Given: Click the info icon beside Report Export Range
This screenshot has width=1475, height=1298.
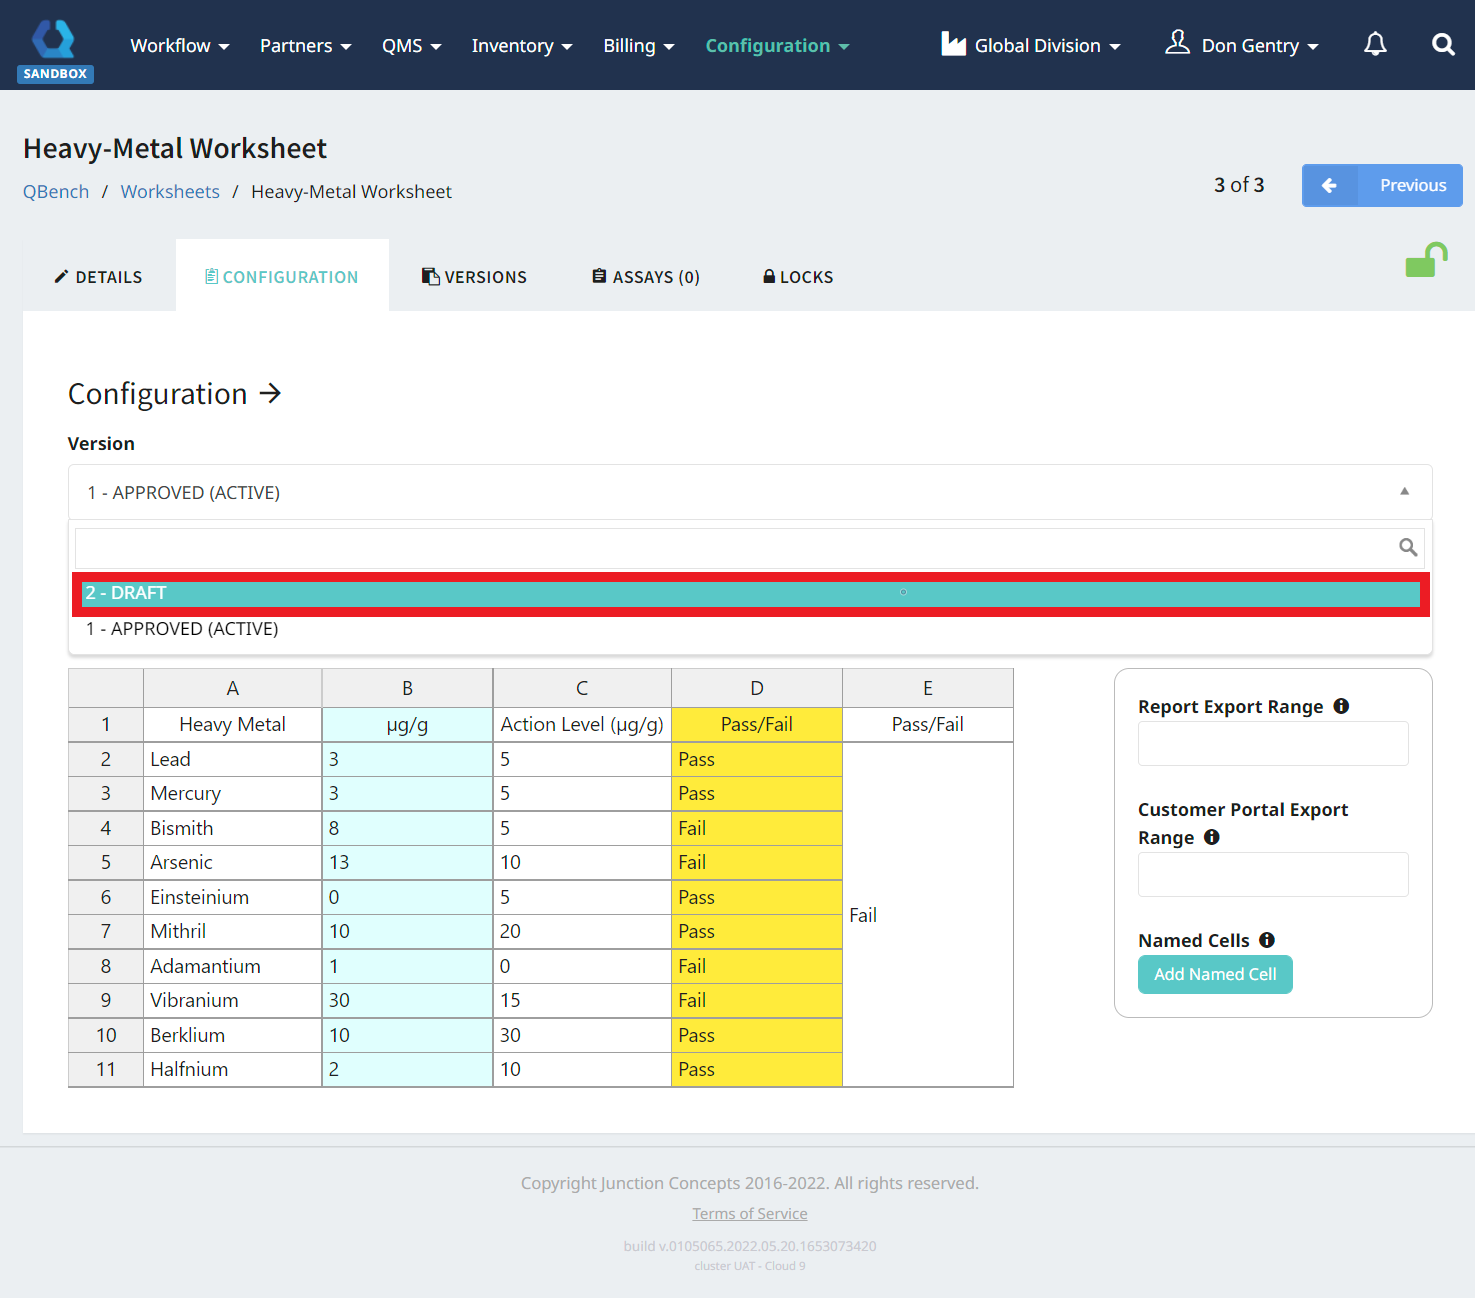Looking at the screenshot, I should [x=1341, y=705].
